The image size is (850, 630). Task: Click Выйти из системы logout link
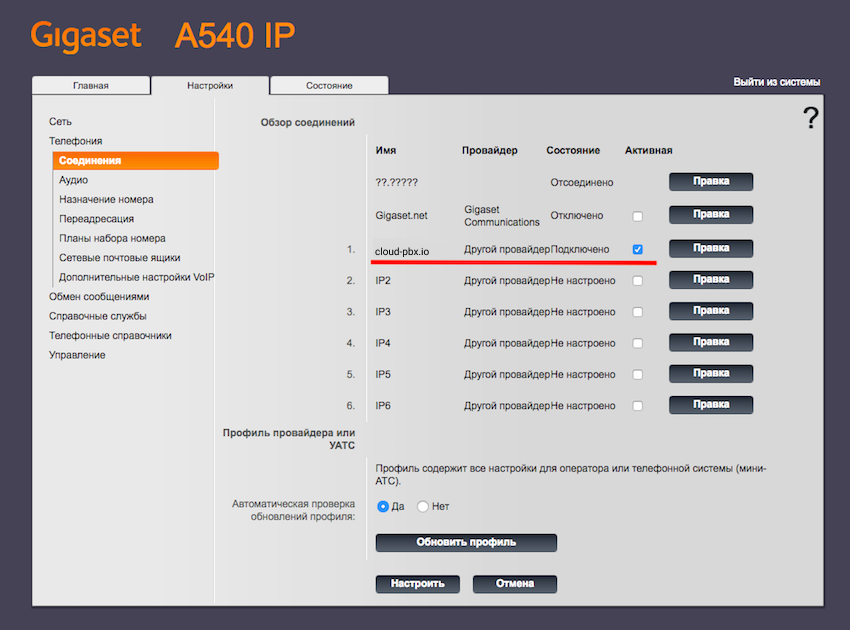(x=776, y=82)
